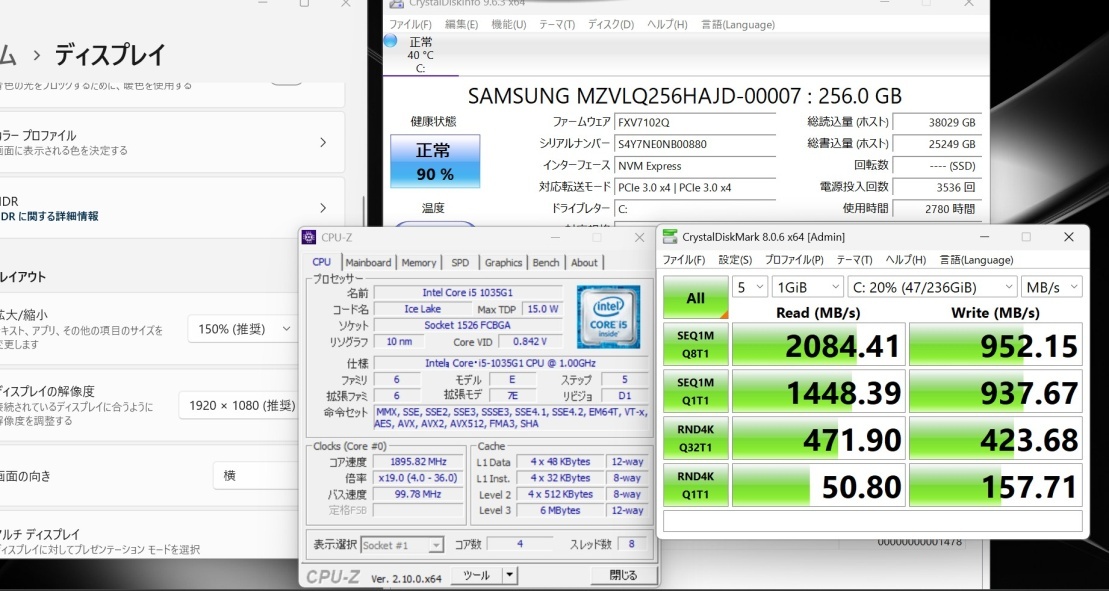Open the Socket #1 selection dropdown in CPU-Z

pos(402,545)
